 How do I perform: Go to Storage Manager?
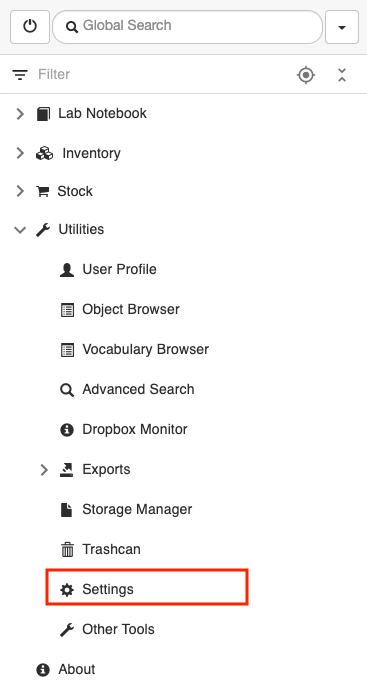click(126, 510)
